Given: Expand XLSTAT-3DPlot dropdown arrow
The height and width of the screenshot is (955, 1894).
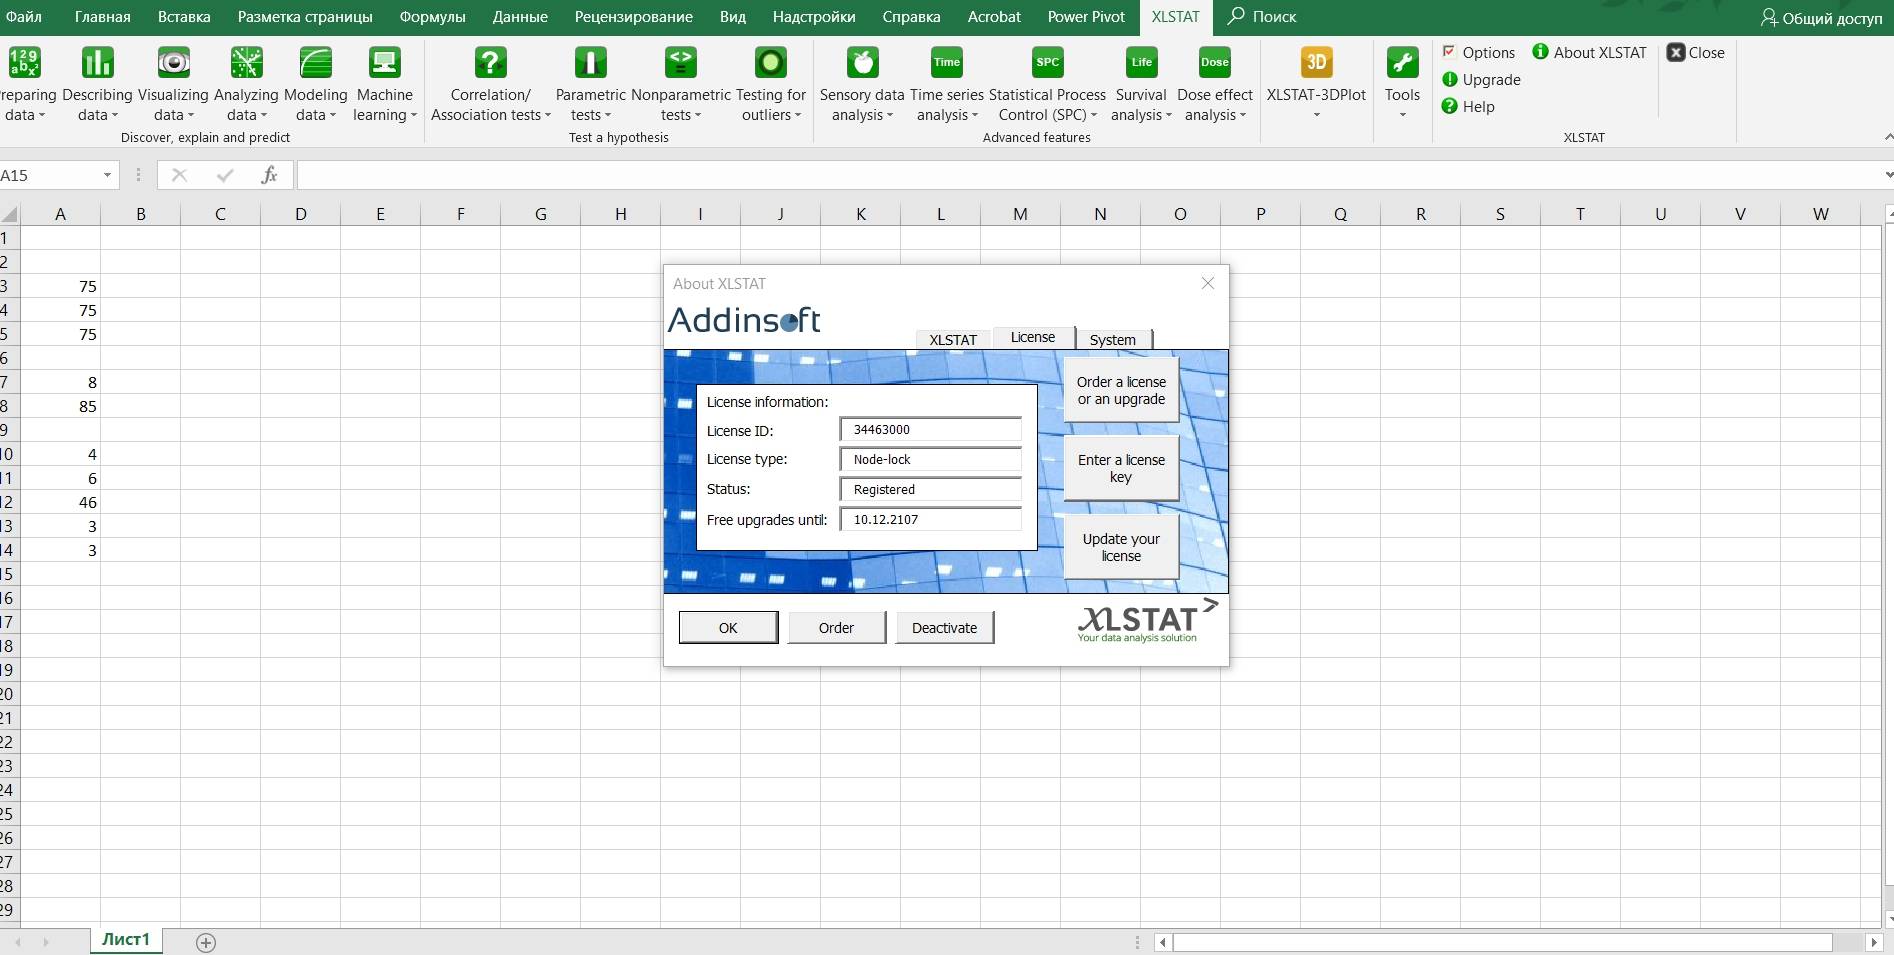Looking at the screenshot, I should pyautogui.click(x=1316, y=115).
